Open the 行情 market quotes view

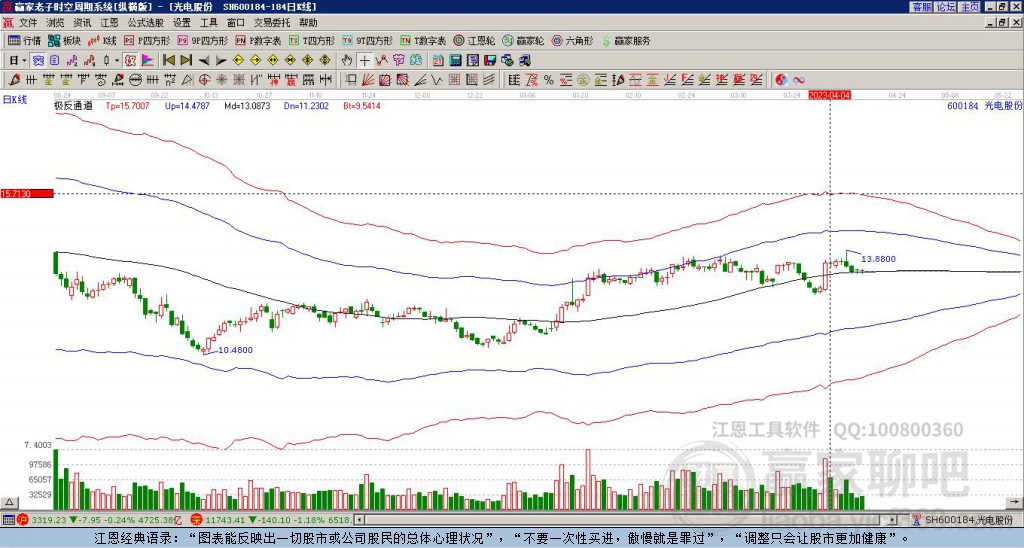(24, 40)
